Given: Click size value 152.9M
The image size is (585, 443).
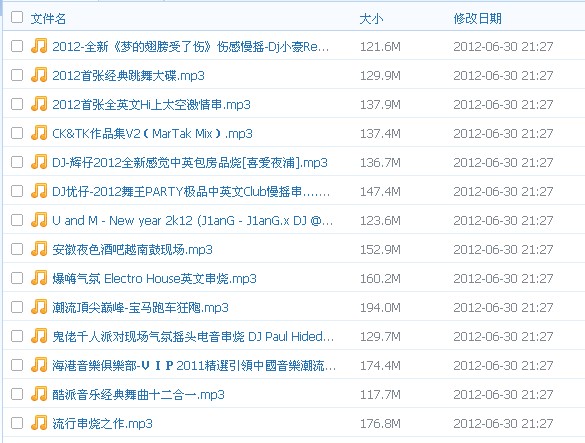Looking at the screenshot, I should point(380,250).
